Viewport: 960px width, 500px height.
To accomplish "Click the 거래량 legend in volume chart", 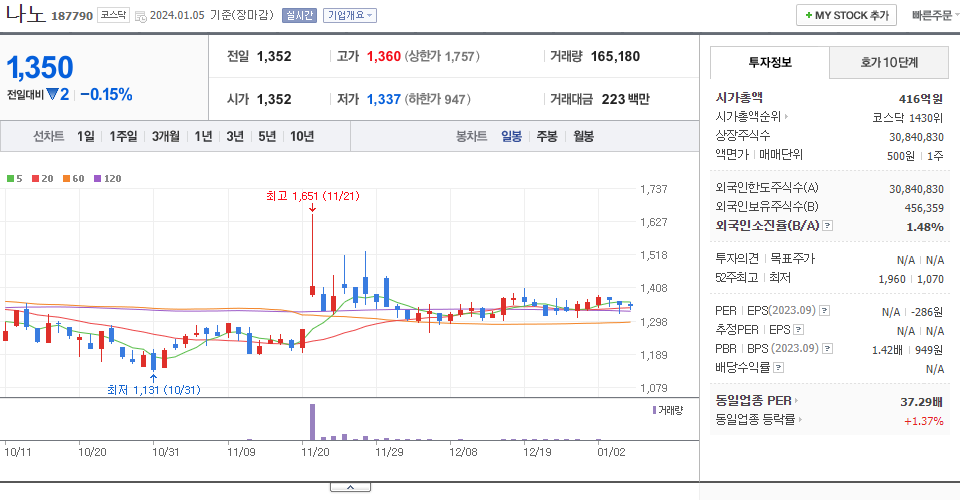I will [x=667, y=410].
